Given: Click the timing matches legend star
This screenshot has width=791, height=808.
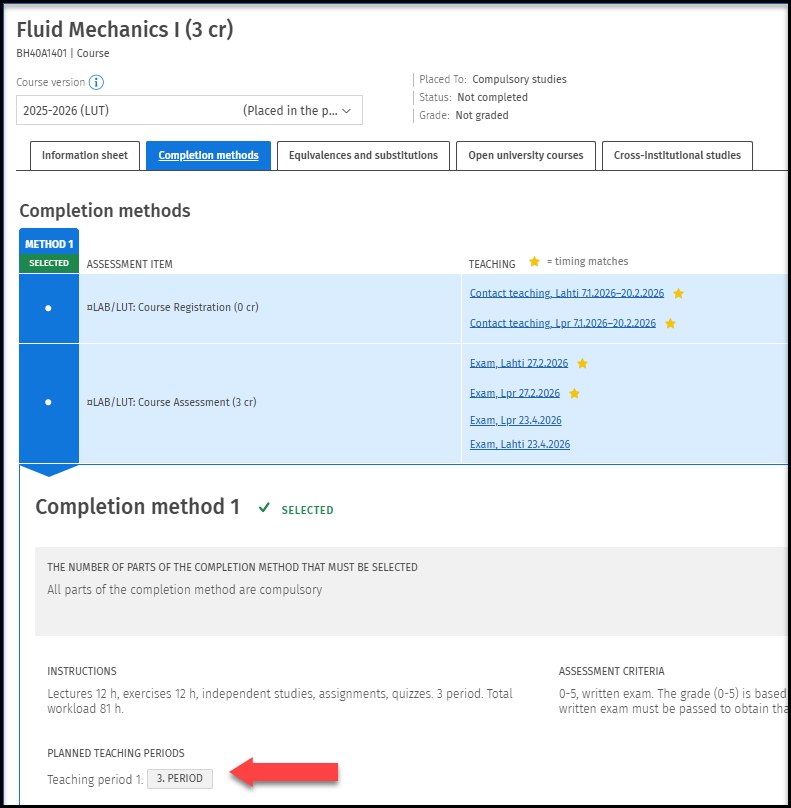Looking at the screenshot, I should (534, 262).
